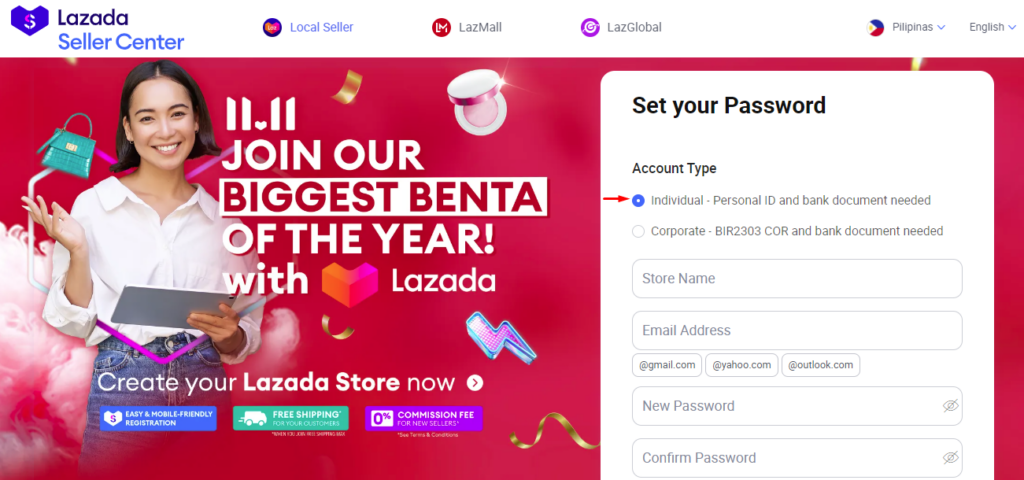This screenshot has width=1024, height=480.
Task: Switch to the LazMall tab
Action: click(466, 27)
